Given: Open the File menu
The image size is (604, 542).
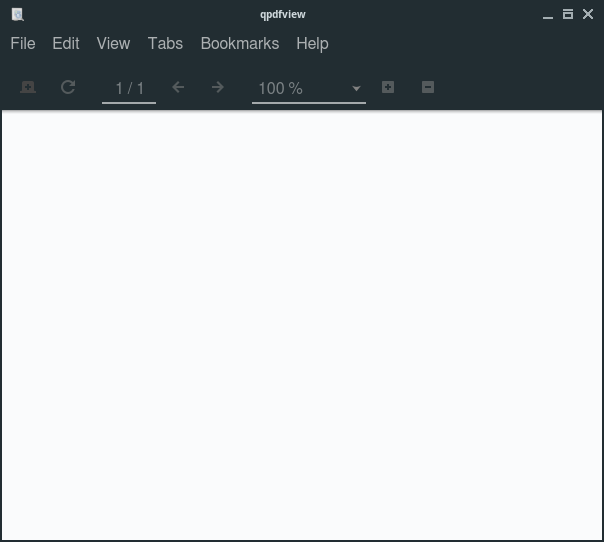Looking at the screenshot, I should 23,44.
